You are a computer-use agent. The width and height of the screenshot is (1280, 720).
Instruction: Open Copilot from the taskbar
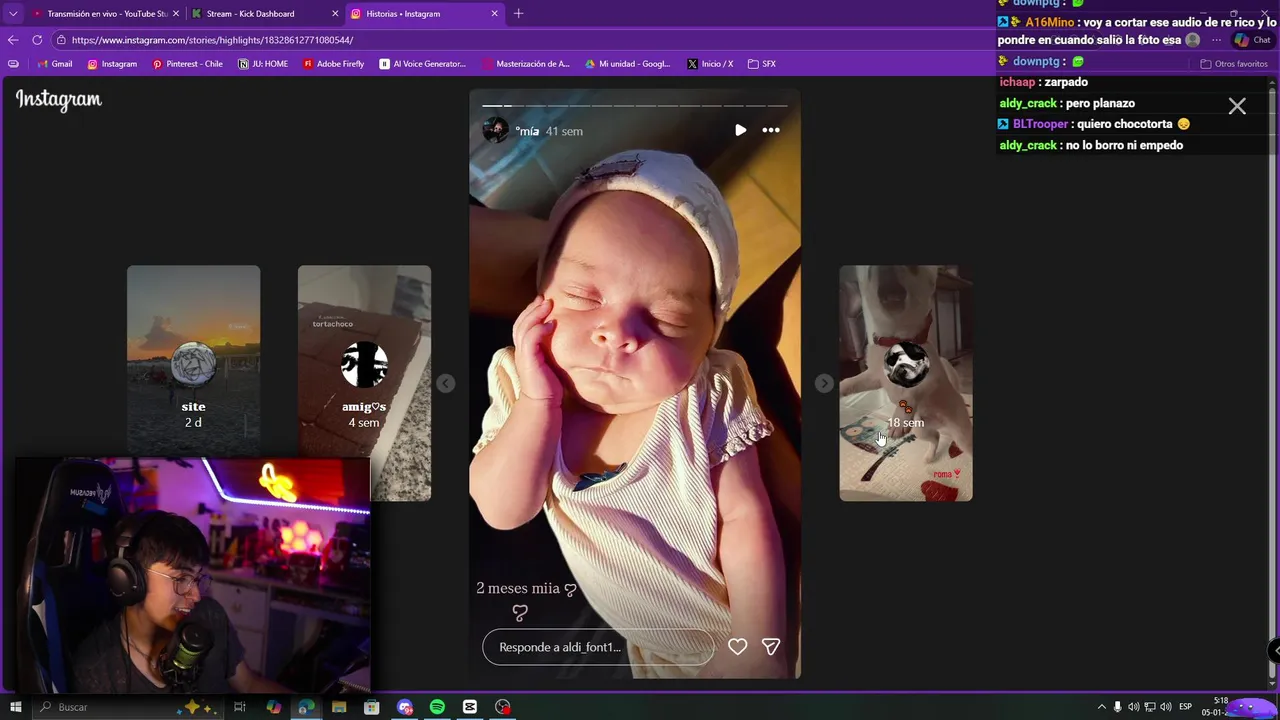pos(273,707)
